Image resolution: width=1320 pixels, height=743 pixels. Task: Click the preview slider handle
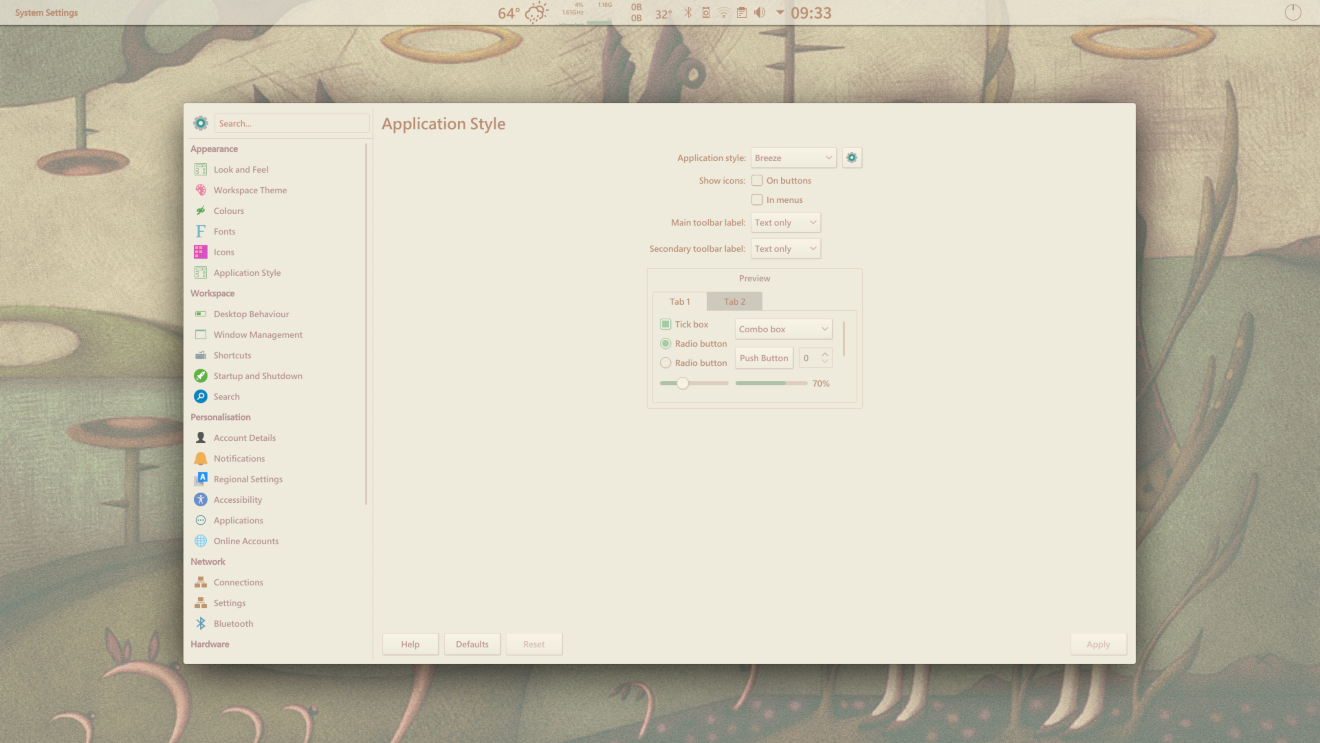click(x=683, y=383)
